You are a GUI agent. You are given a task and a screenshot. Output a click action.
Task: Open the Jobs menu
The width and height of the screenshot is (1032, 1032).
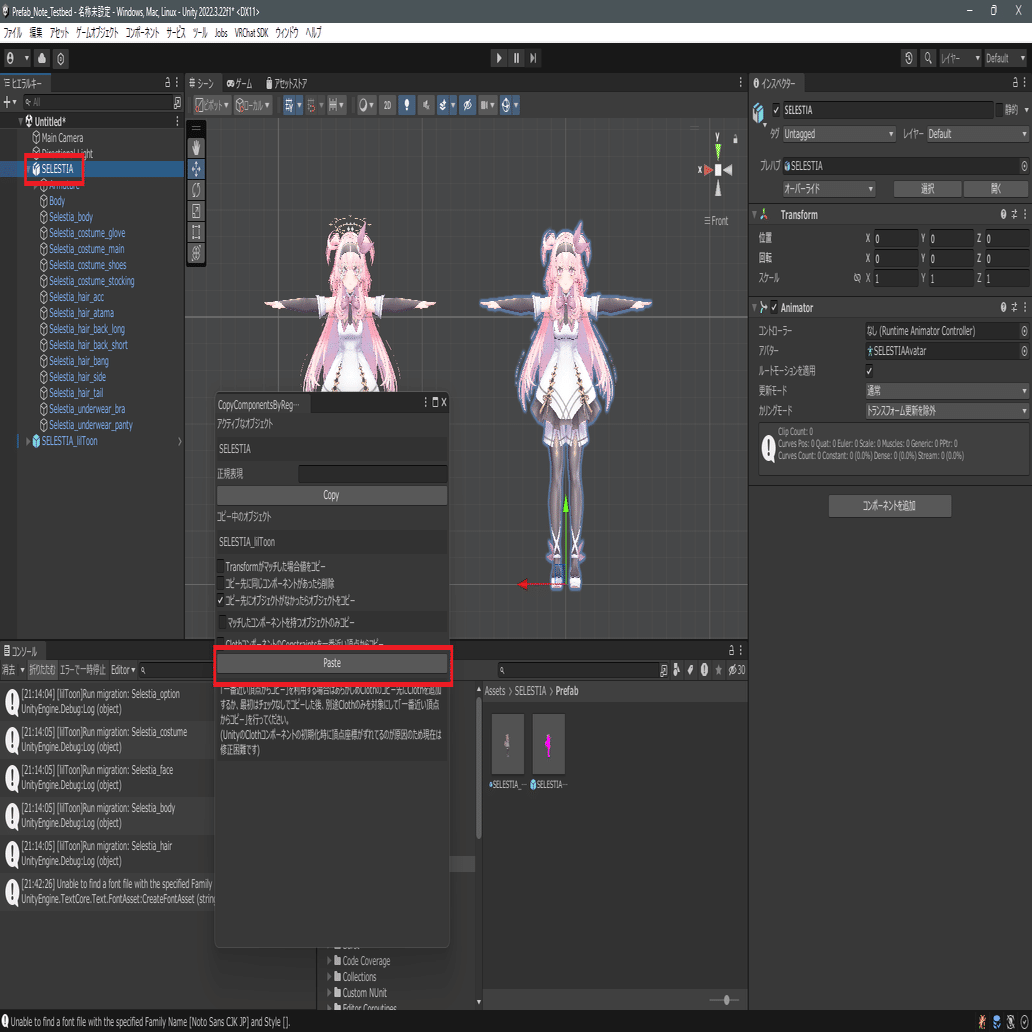click(x=221, y=33)
